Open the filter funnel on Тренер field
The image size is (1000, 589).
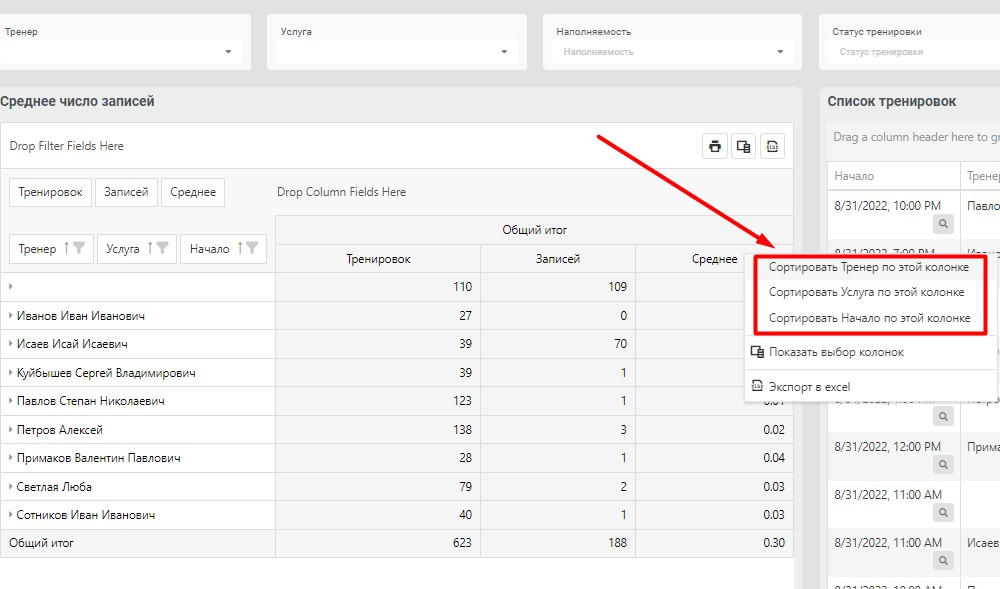78,248
